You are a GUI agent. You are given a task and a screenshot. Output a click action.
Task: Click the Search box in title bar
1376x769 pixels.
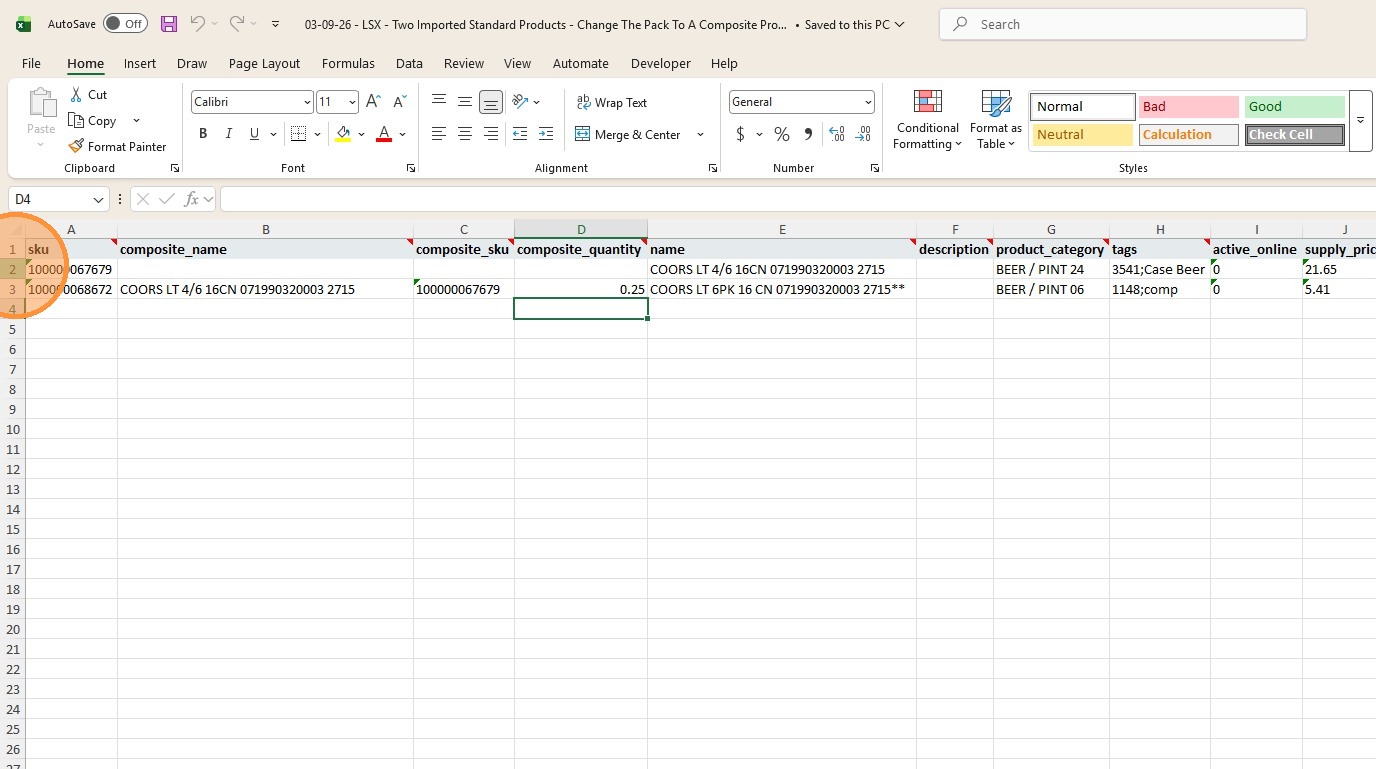[1123, 24]
